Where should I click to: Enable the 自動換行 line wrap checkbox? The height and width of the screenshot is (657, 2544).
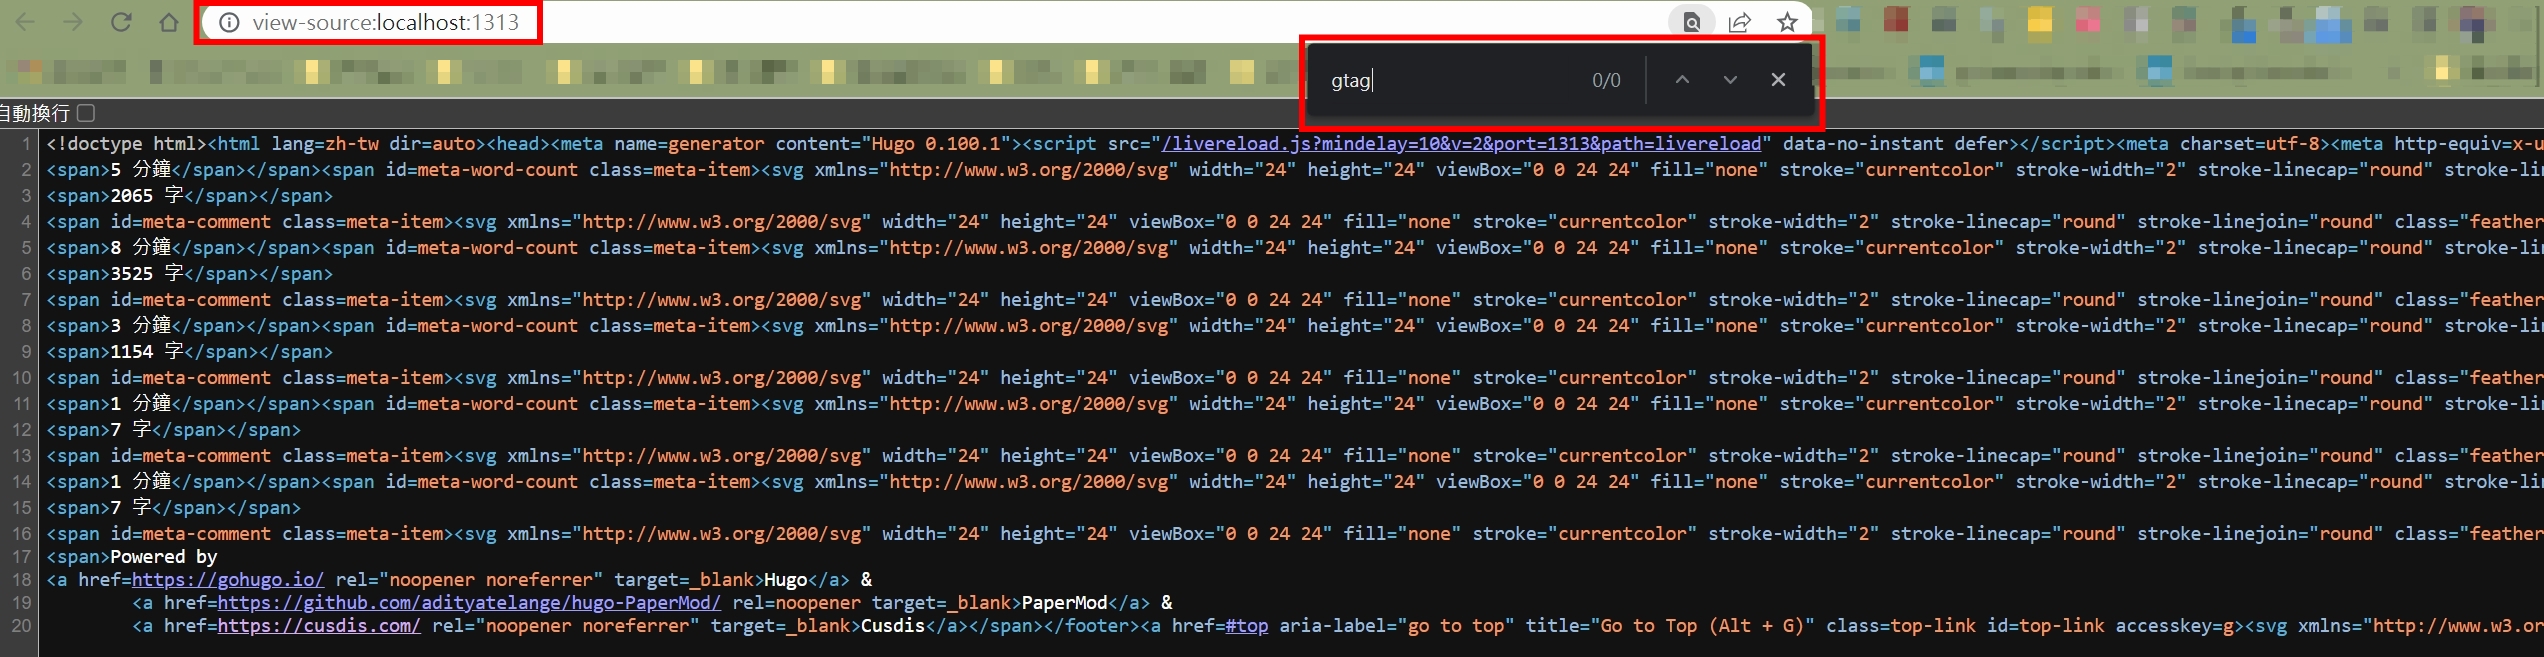[x=87, y=113]
